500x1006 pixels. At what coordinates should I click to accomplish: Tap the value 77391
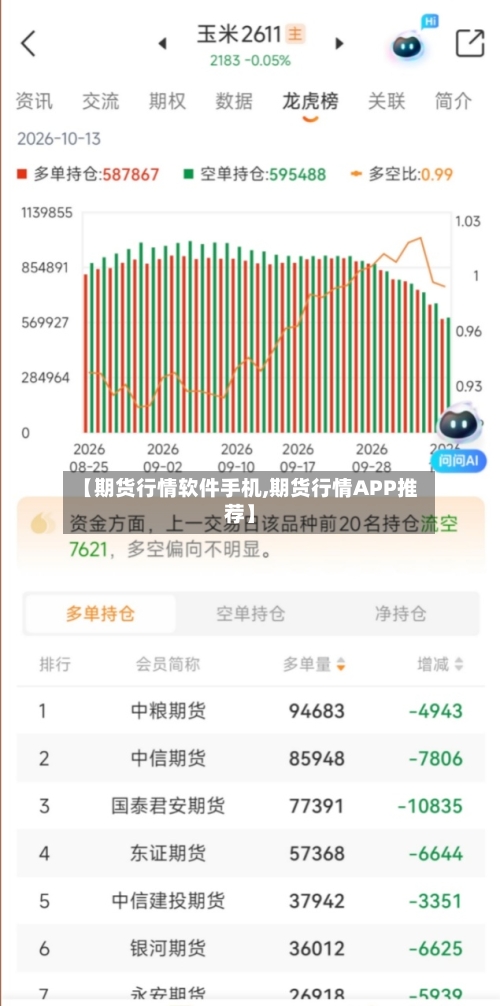point(316,806)
